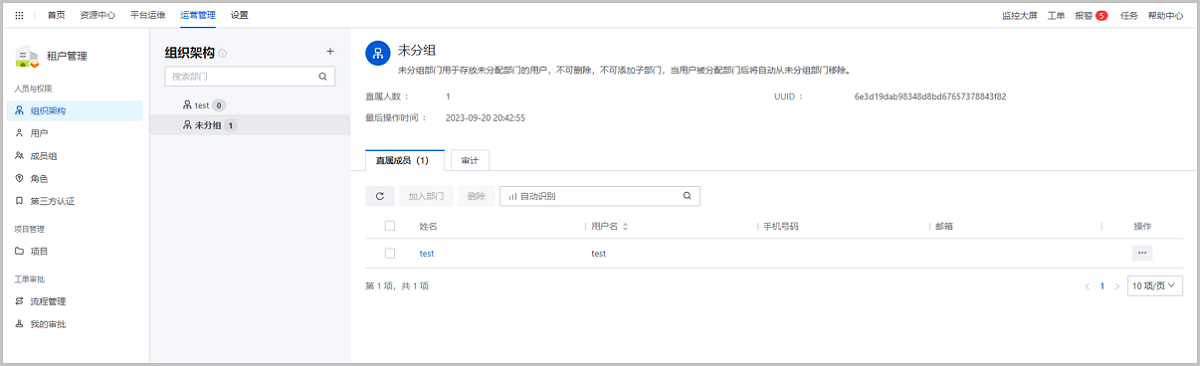Viewport: 1200px width, 366px height.
Task: Add a new department with plus icon
Action: click(331, 52)
